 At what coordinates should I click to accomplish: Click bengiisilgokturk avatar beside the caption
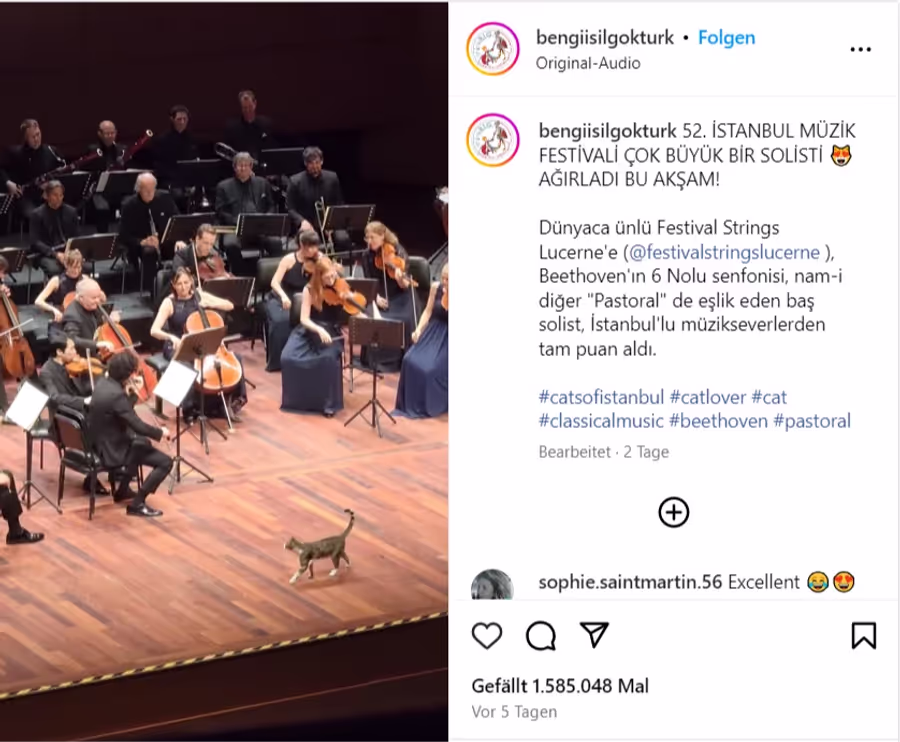point(493,140)
